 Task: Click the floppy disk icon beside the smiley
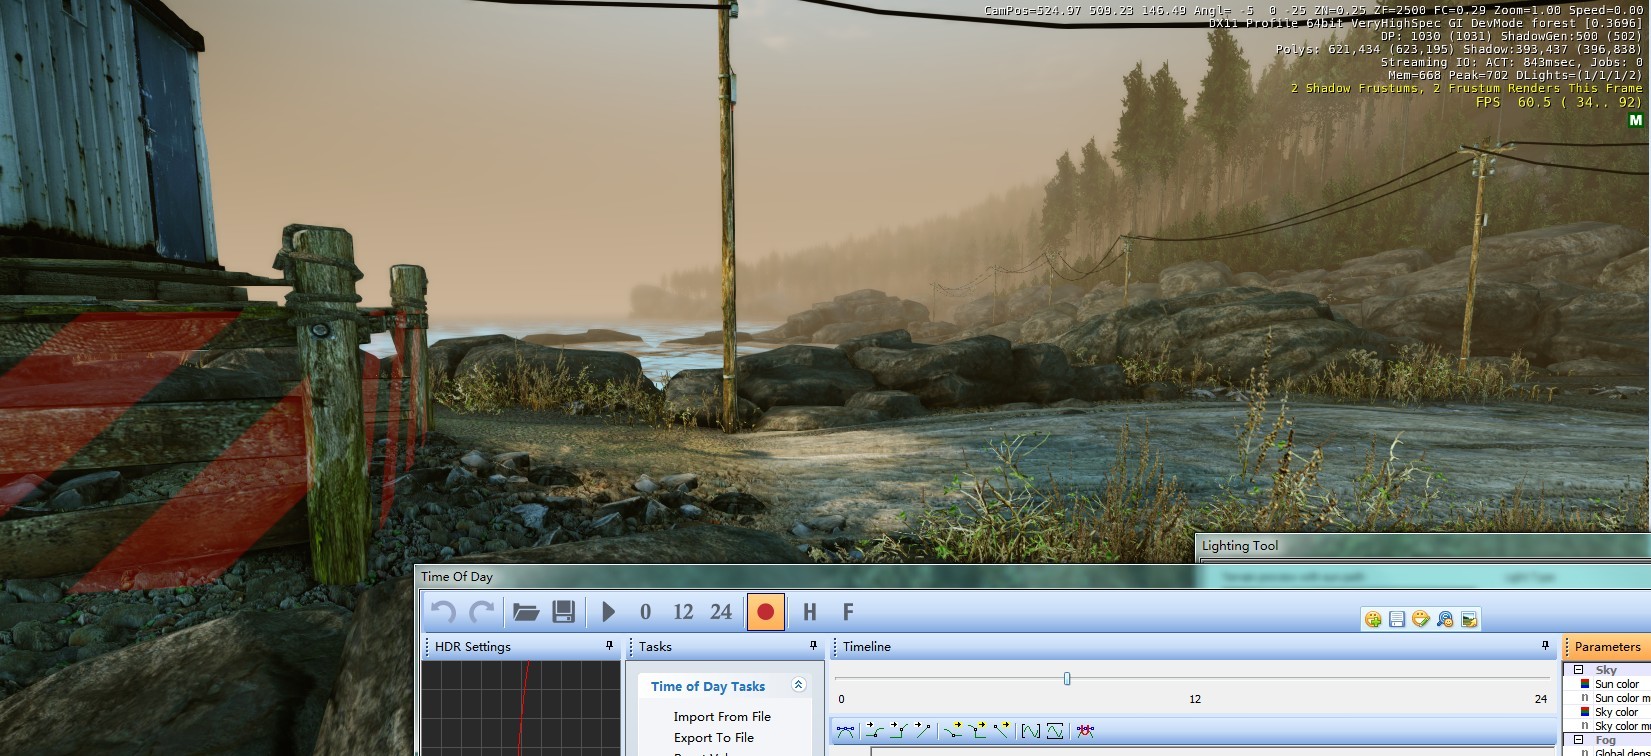point(1397,619)
